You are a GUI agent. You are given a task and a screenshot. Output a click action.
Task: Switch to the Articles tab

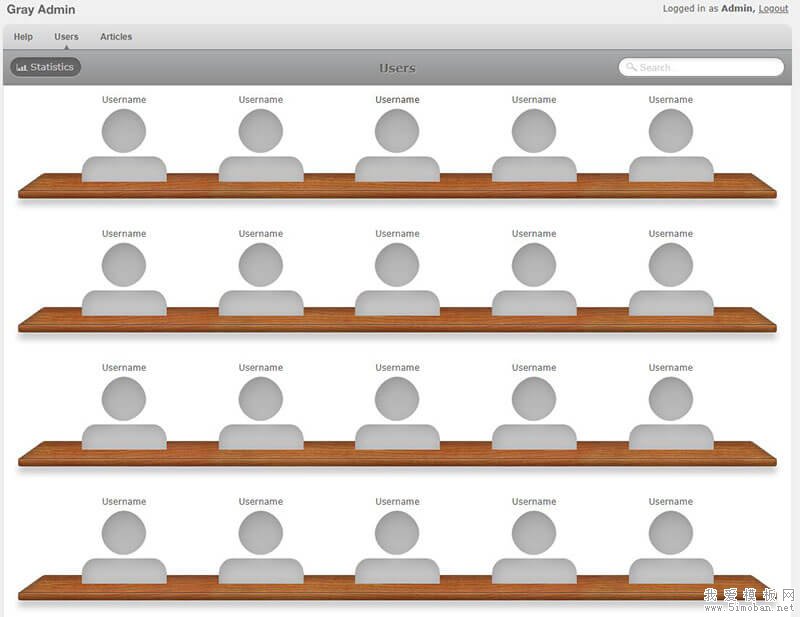116,37
